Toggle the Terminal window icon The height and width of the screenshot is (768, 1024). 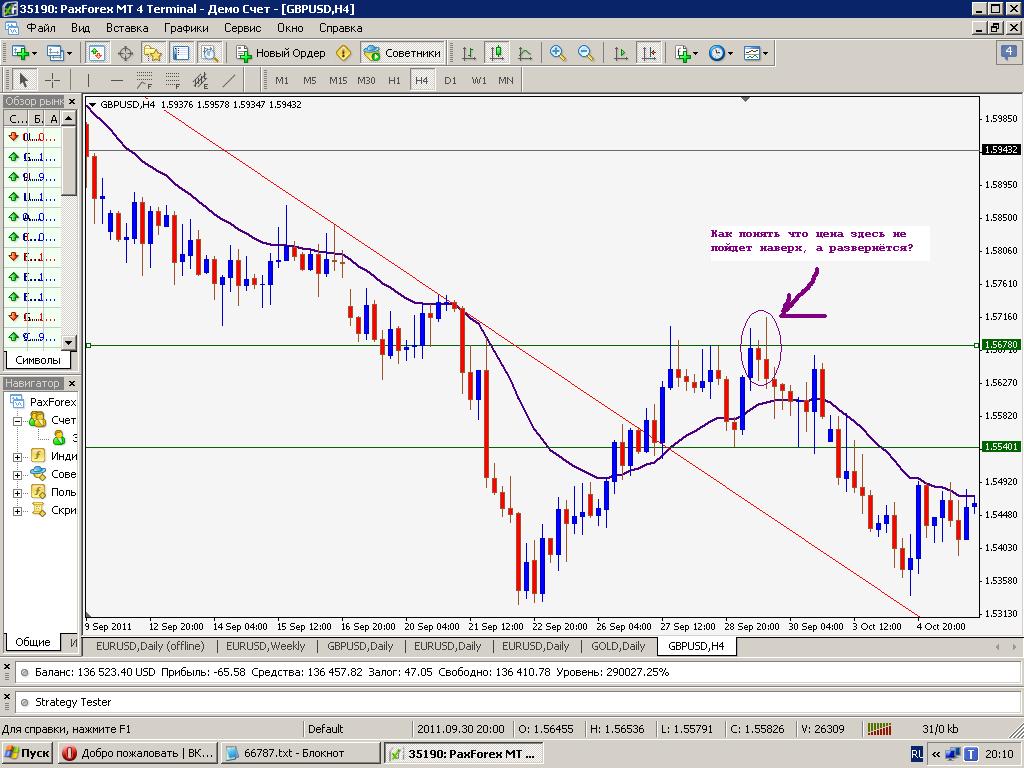[180, 53]
